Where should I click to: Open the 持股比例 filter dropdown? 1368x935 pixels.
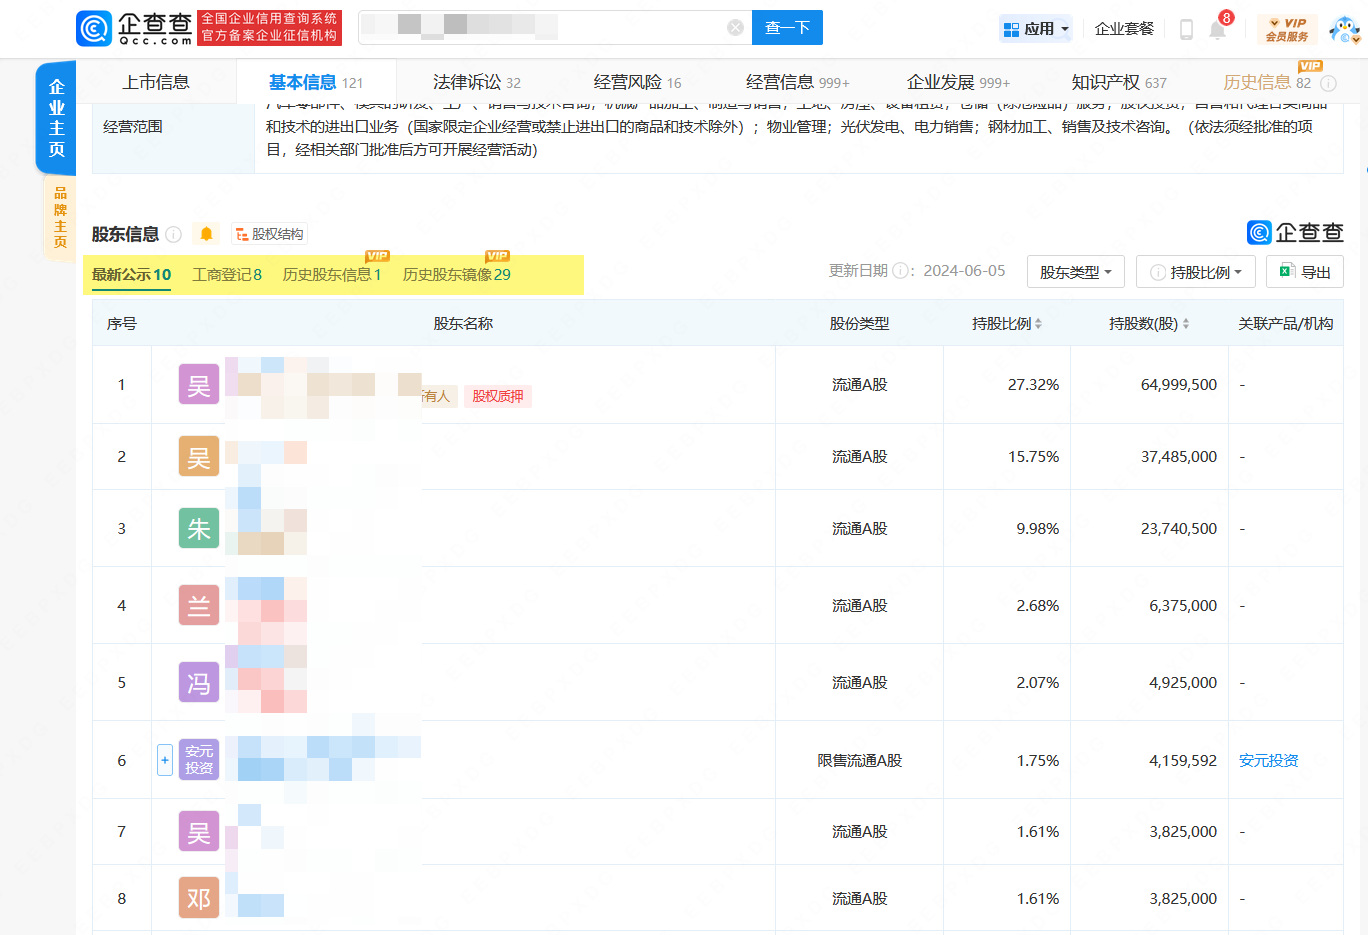1195,272
